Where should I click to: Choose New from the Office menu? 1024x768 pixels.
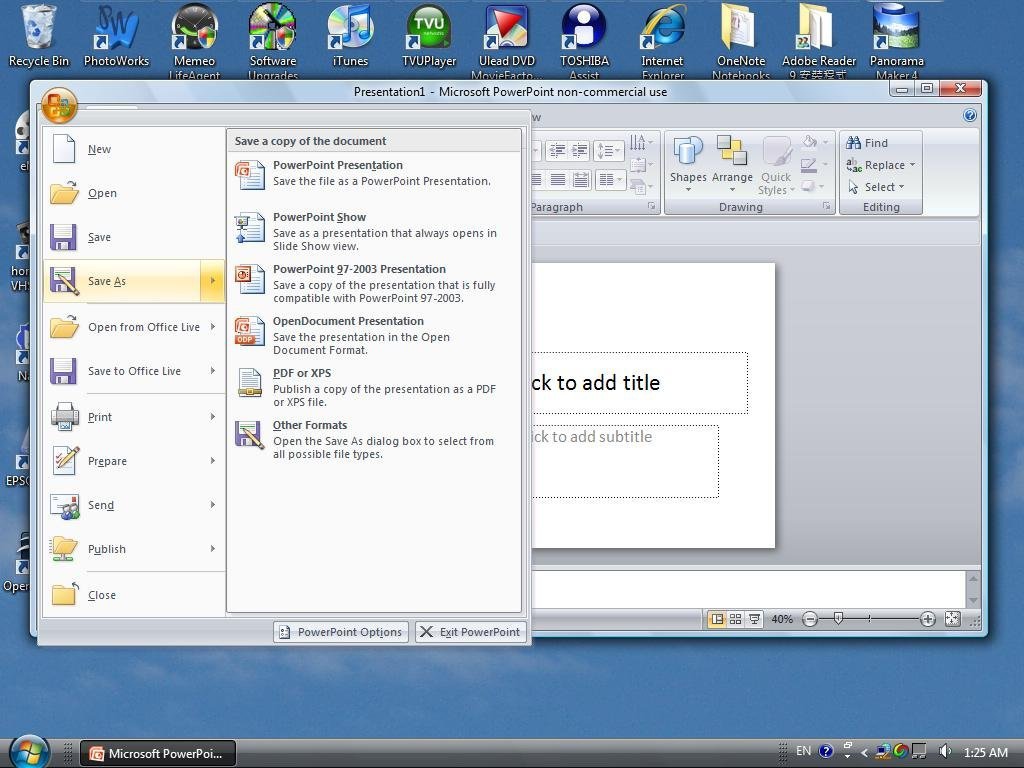99,149
